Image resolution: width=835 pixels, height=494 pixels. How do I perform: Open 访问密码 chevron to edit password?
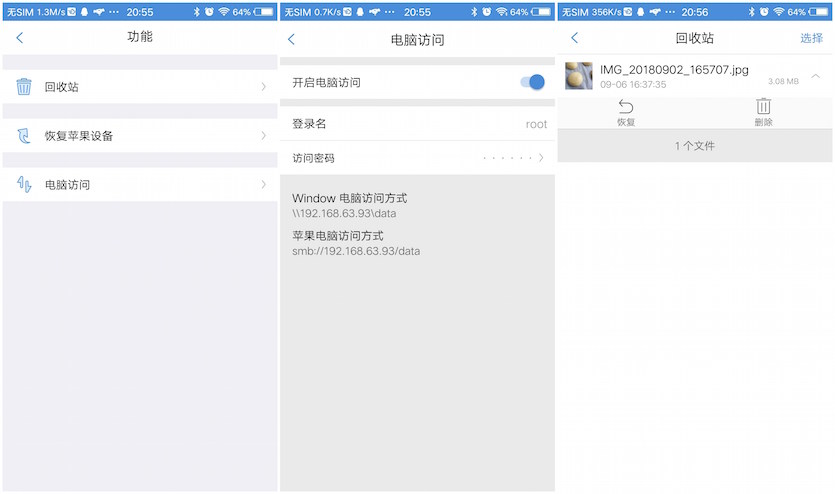pos(541,158)
